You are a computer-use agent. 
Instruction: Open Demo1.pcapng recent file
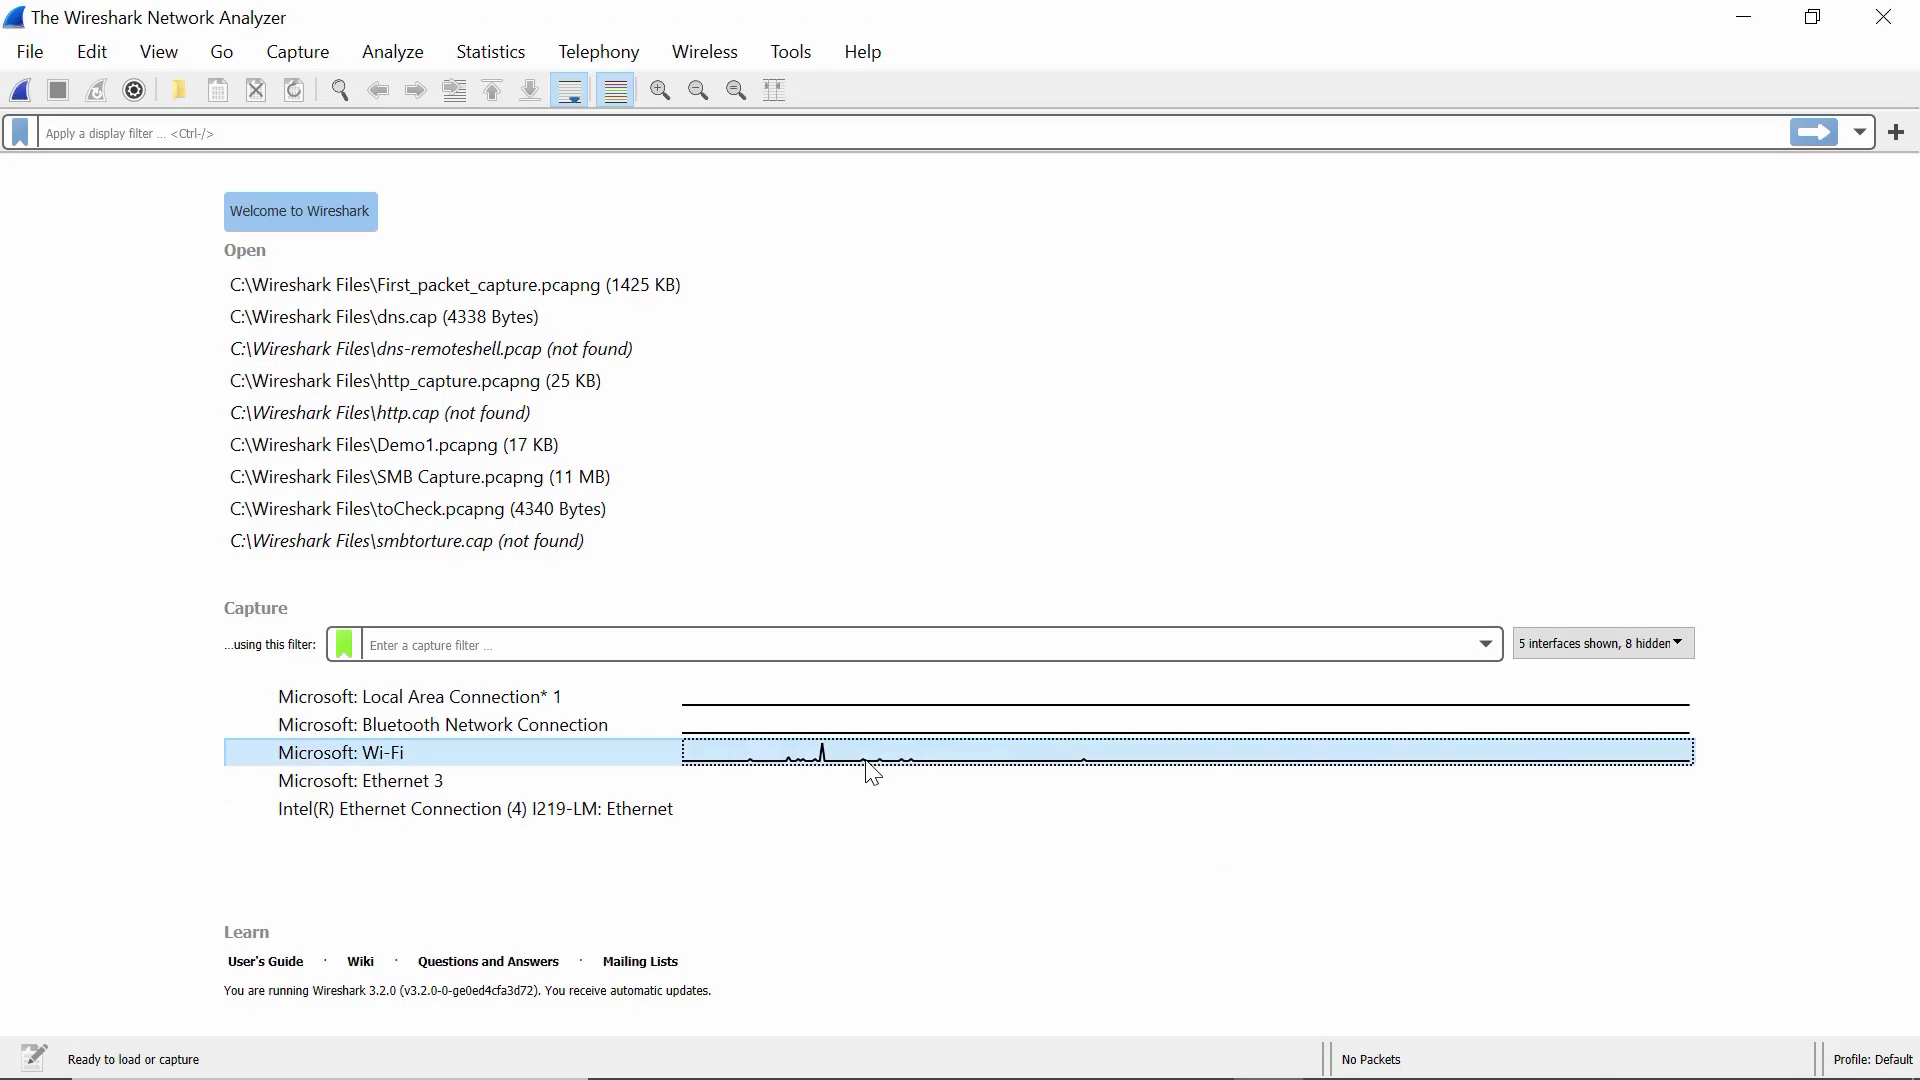(394, 445)
